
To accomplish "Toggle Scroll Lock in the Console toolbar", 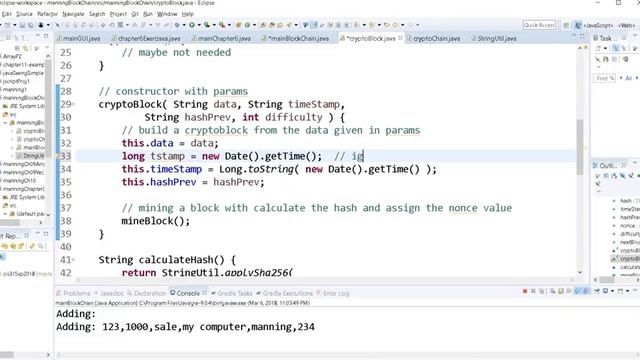I will click(561, 291).
